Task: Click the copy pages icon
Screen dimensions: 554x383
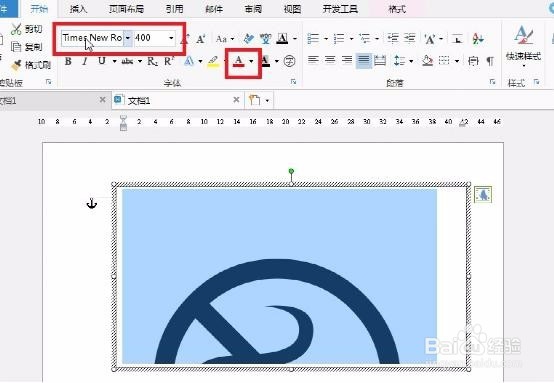Action: click(x=16, y=47)
